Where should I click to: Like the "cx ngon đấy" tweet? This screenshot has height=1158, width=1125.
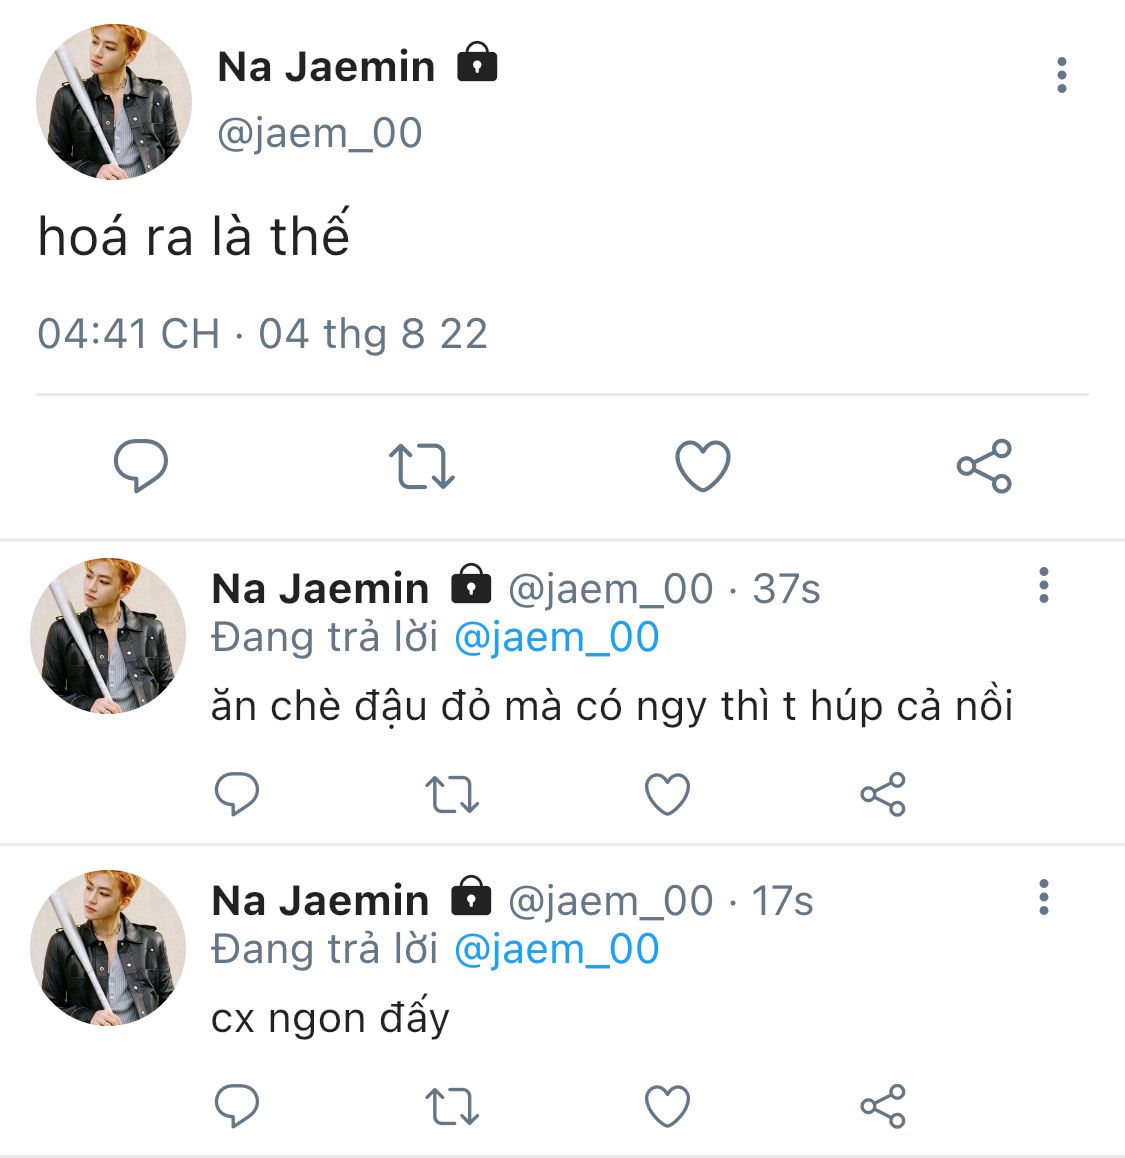point(667,1106)
